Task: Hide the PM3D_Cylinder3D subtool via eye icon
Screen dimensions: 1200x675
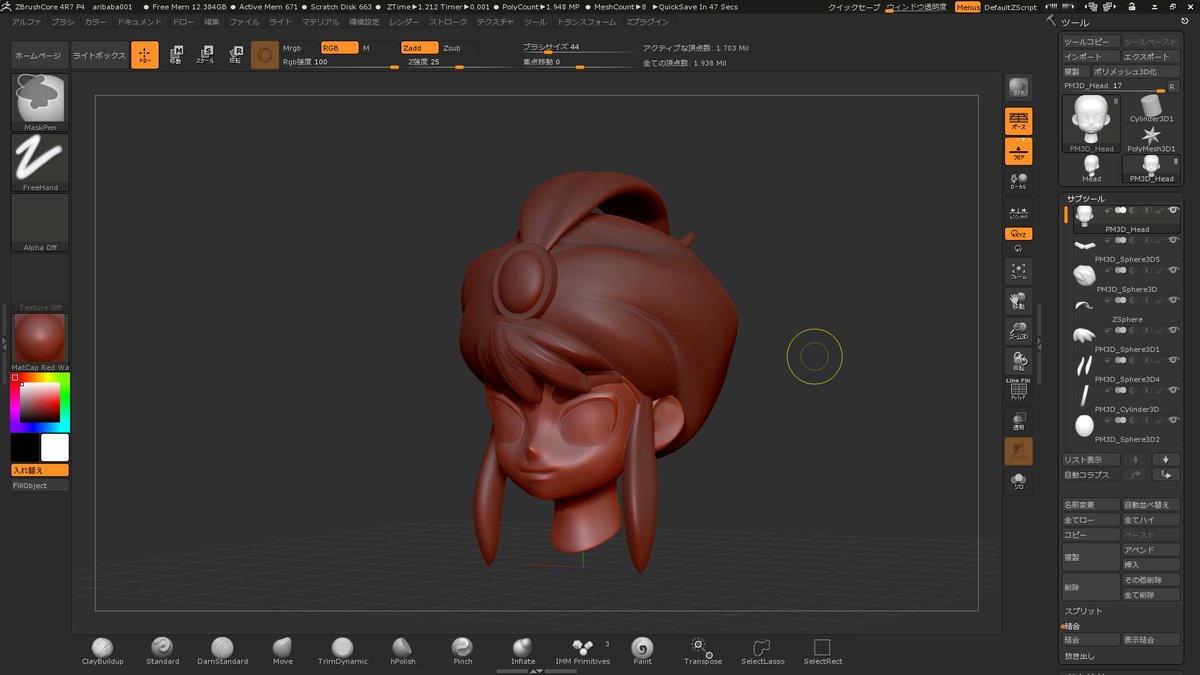Action: (x=1173, y=391)
